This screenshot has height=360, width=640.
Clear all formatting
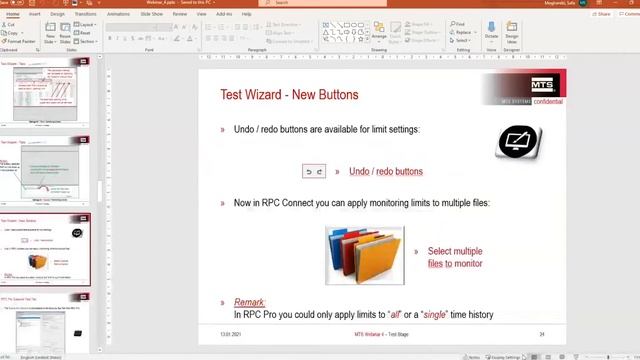click(x=195, y=27)
